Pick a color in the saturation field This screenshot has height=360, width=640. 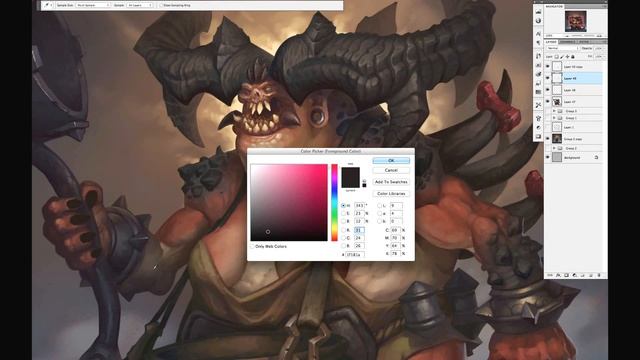(x=289, y=202)
